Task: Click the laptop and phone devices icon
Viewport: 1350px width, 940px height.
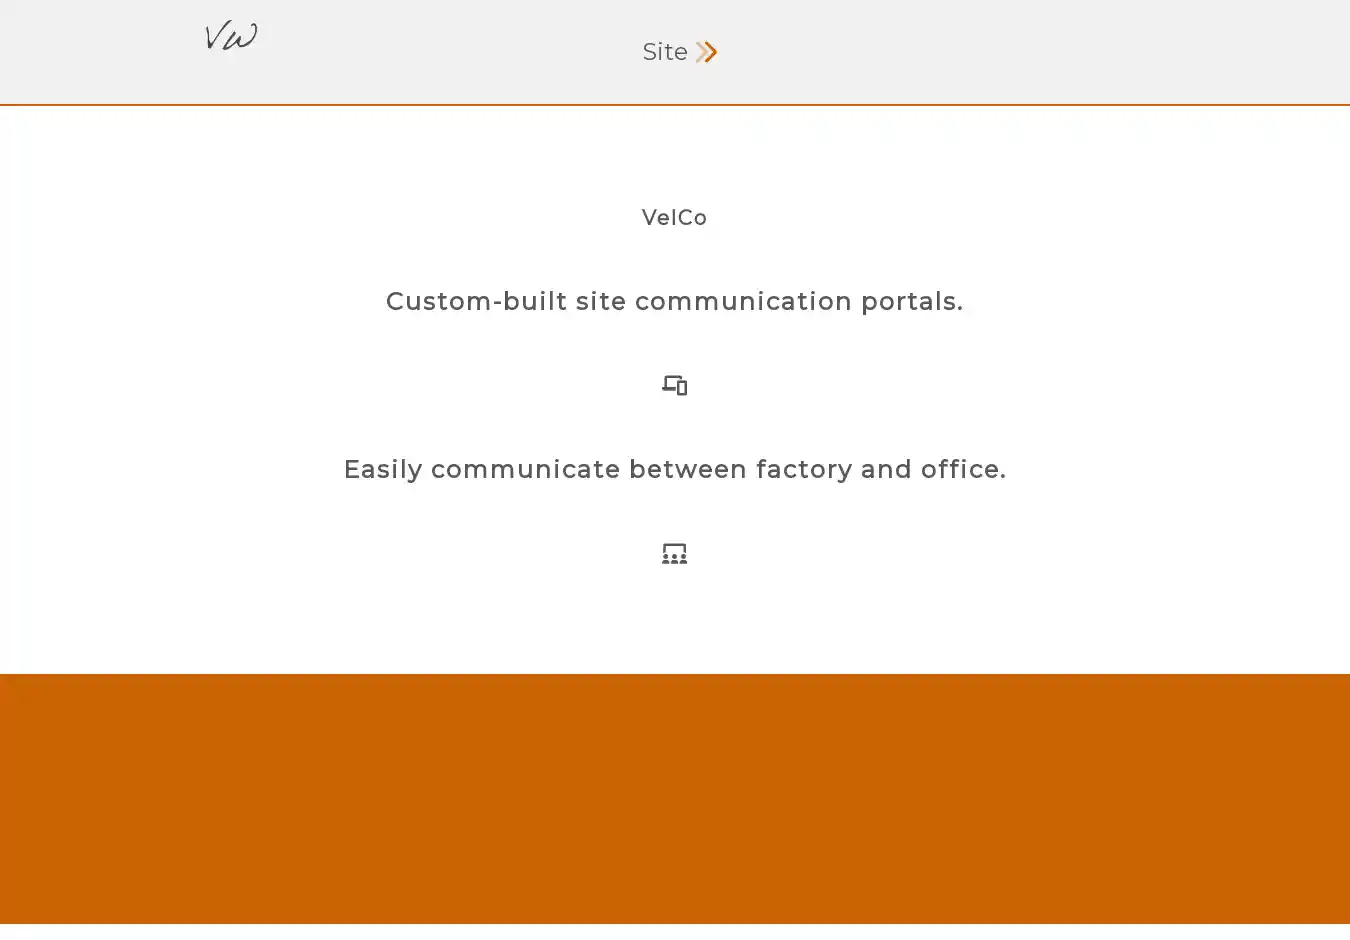Action: (x=675, y=385)
